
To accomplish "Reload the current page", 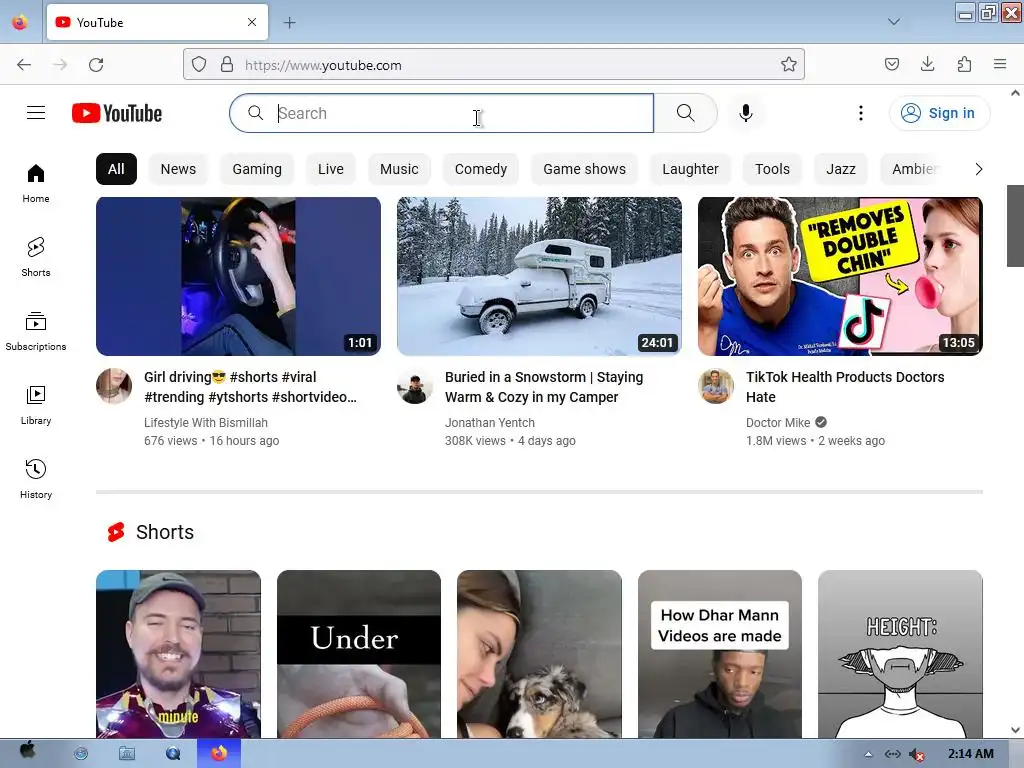I will (96, 65).
